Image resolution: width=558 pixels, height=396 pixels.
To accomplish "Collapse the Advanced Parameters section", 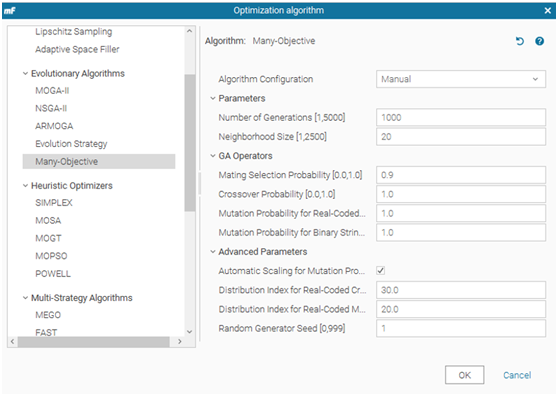I will (213, 252).
